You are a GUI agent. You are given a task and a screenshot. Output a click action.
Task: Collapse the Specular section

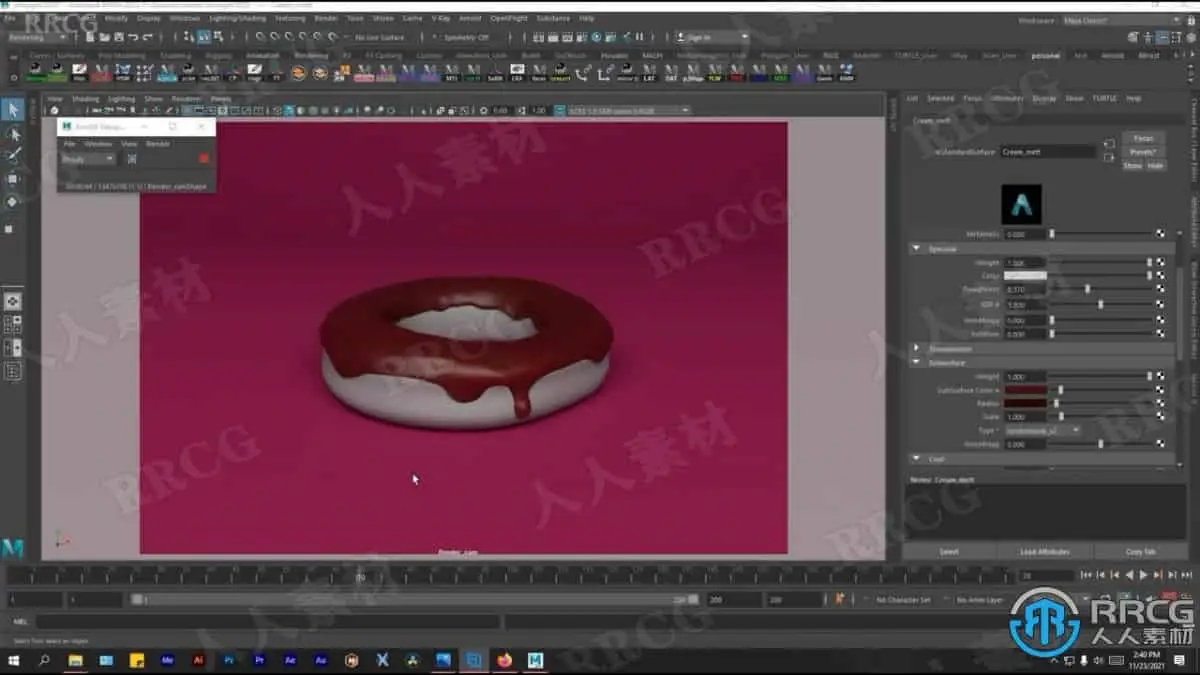pyautogui.click(x=917, y=249)
